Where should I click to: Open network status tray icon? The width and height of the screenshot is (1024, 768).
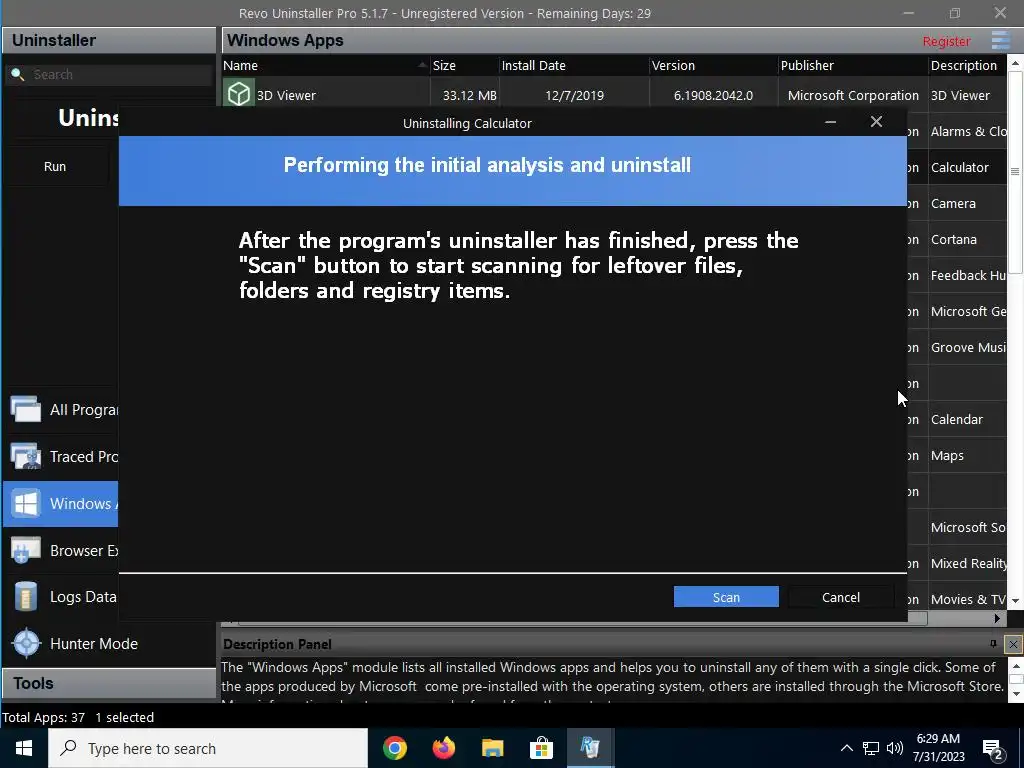pos(871,748)
